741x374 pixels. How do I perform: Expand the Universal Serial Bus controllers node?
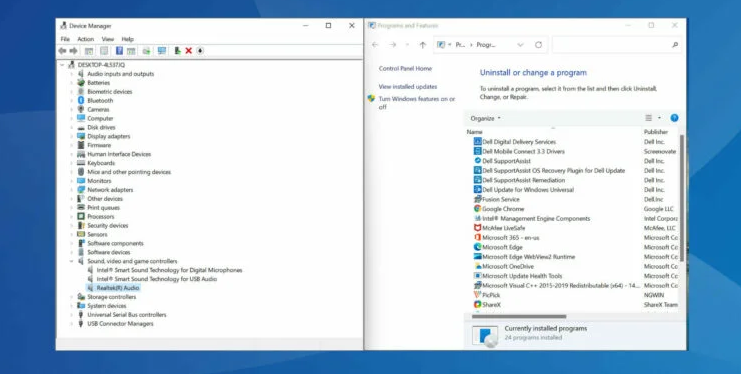click(72, 315)
